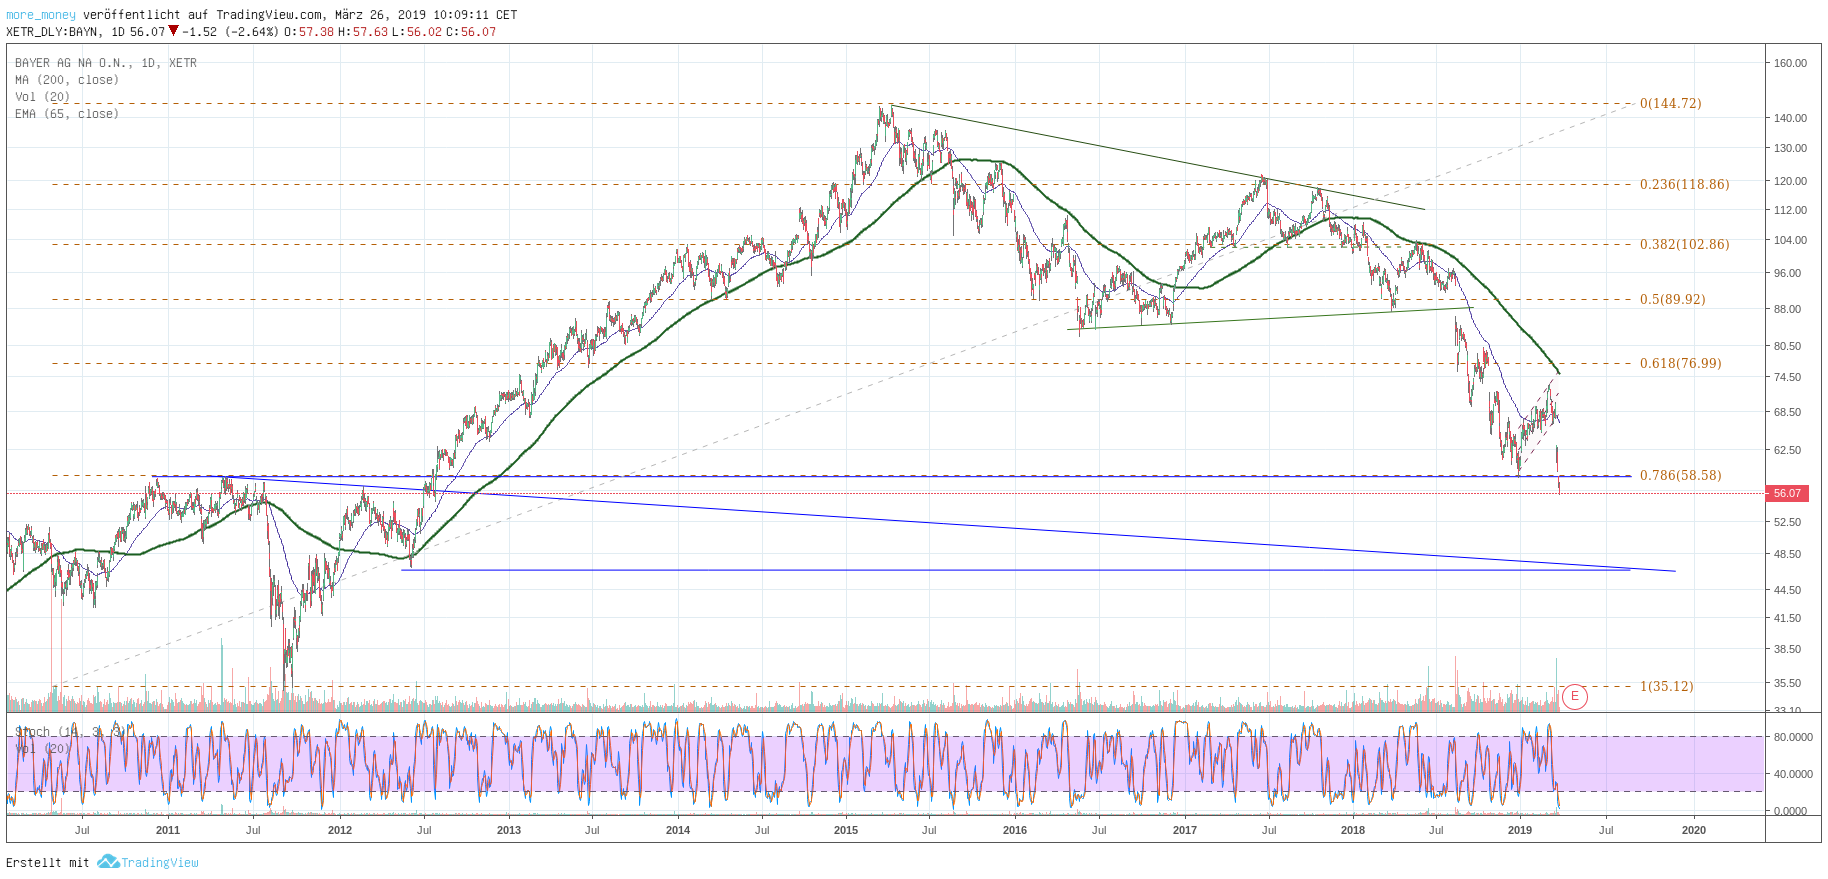1828x879 pixels.
Task: Click the 2018 label on time axis
Action: [x=1353, y=830]
